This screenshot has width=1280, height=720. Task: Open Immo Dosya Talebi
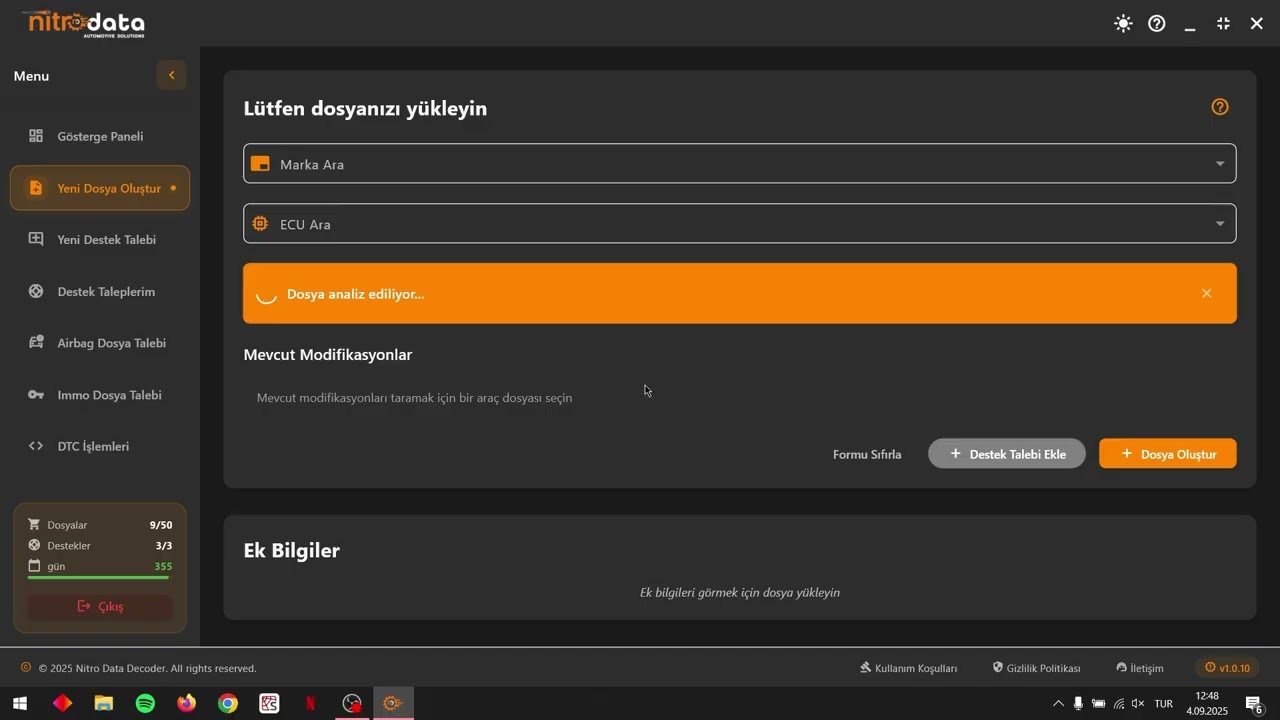[x=100, y=395]
